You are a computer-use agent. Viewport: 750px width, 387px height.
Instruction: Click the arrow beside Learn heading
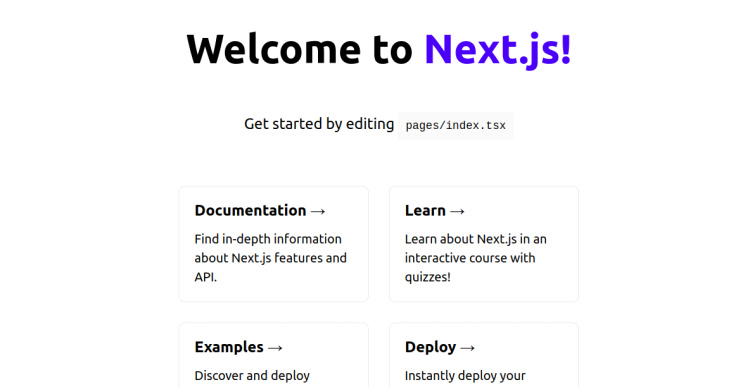(x=457, y=211)
